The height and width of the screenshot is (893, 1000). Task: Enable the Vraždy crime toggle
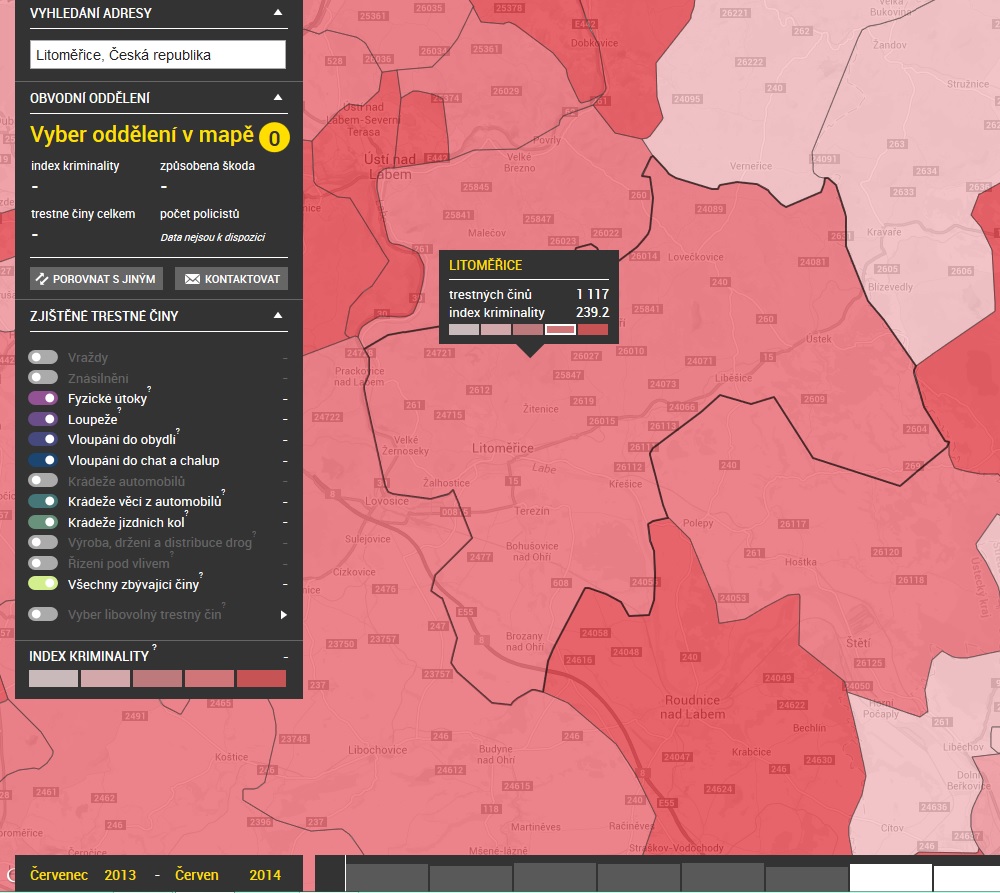pos(43,357)
